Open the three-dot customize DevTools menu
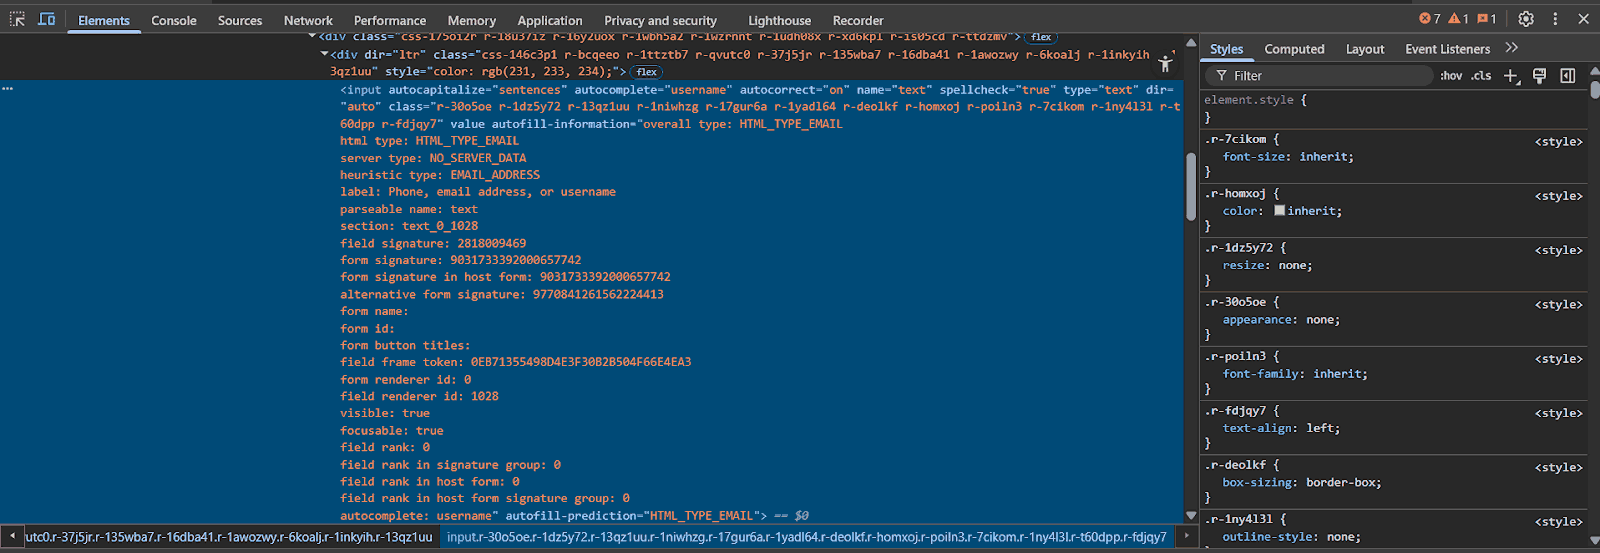Image resolution: width=1600 pixels, height=553 pixels. (1555, 19)
